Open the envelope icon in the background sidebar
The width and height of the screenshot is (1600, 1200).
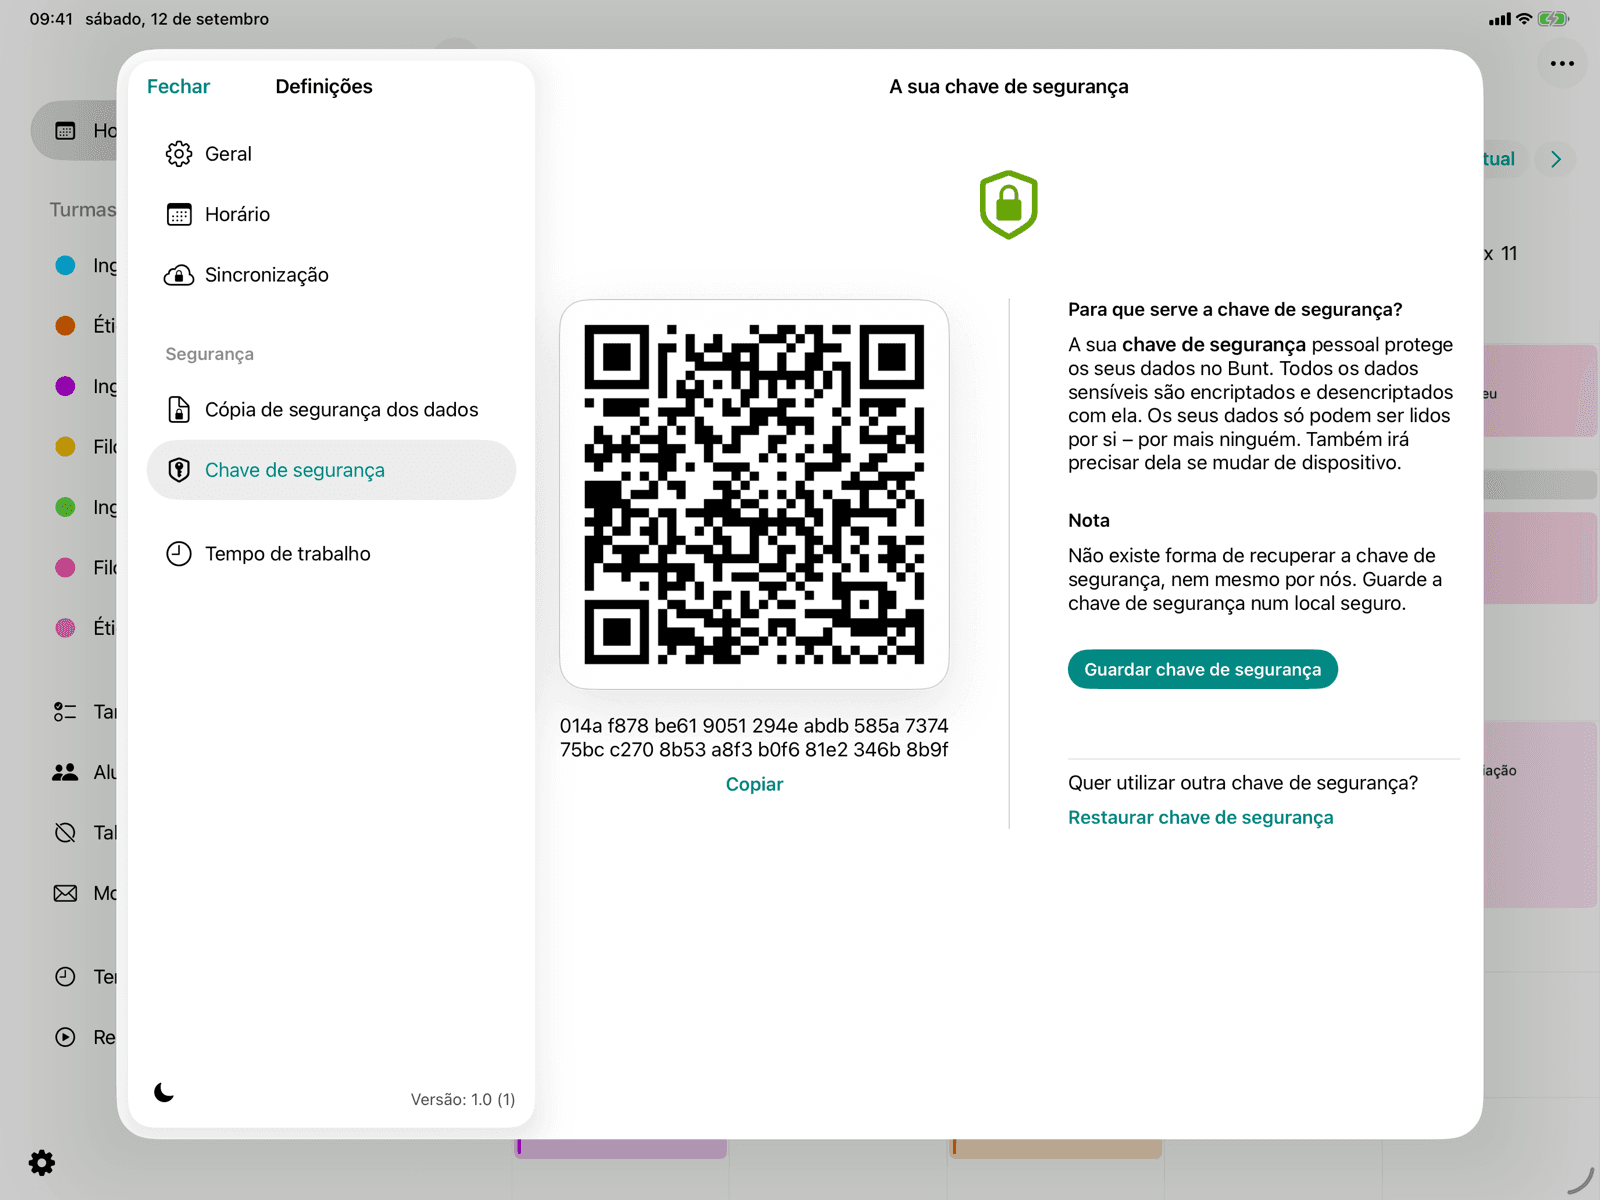click(65, 893)
